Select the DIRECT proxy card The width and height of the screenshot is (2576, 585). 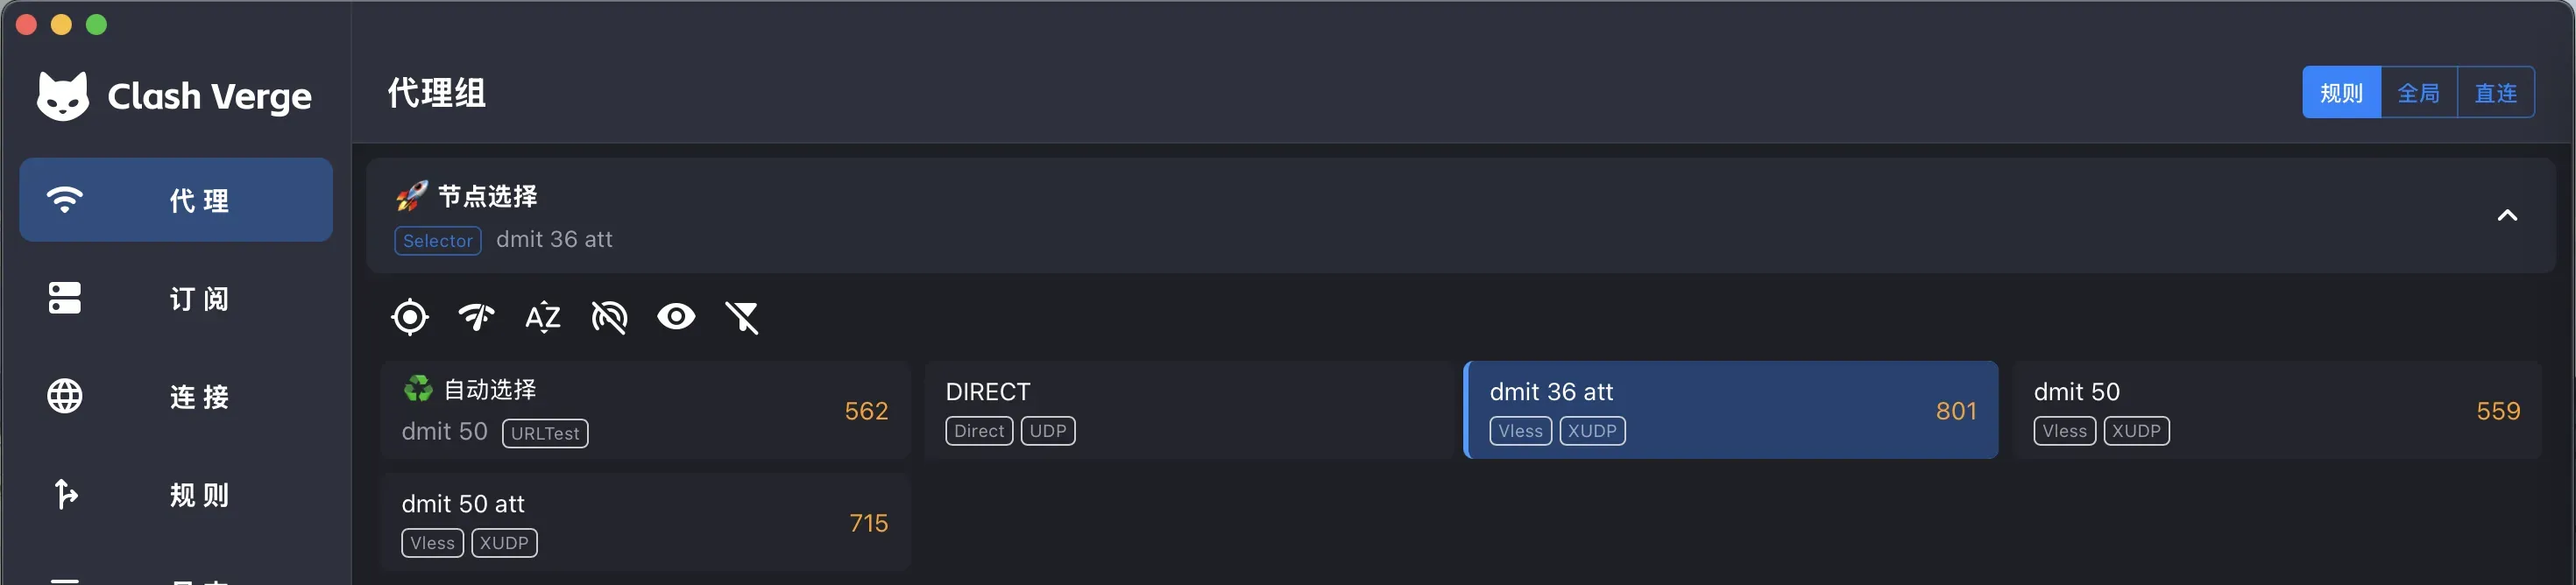1188,410
